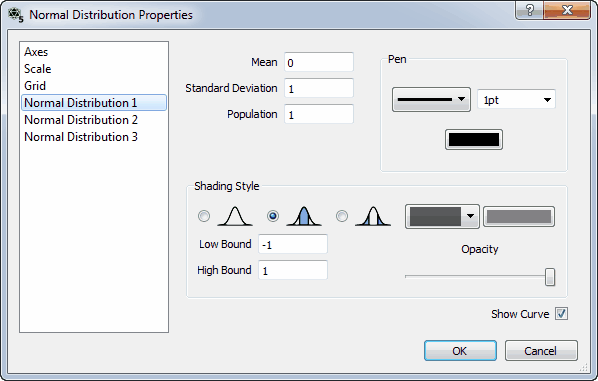This screenshot has width=598, height=381.
Task: Open the shading fill pattern dropdown
Action: coord(442,216)
